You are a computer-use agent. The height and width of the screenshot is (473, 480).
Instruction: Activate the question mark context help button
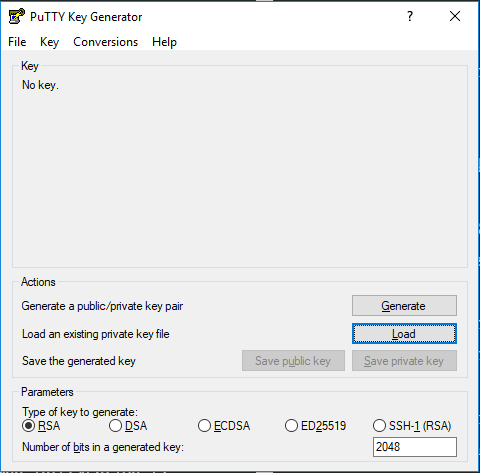(410, 16)
